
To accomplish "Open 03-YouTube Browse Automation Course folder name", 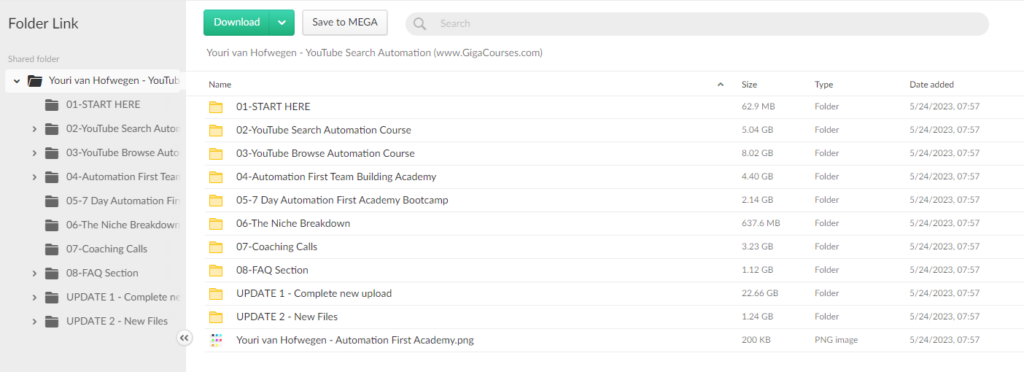I will click(x=325, y=154).
